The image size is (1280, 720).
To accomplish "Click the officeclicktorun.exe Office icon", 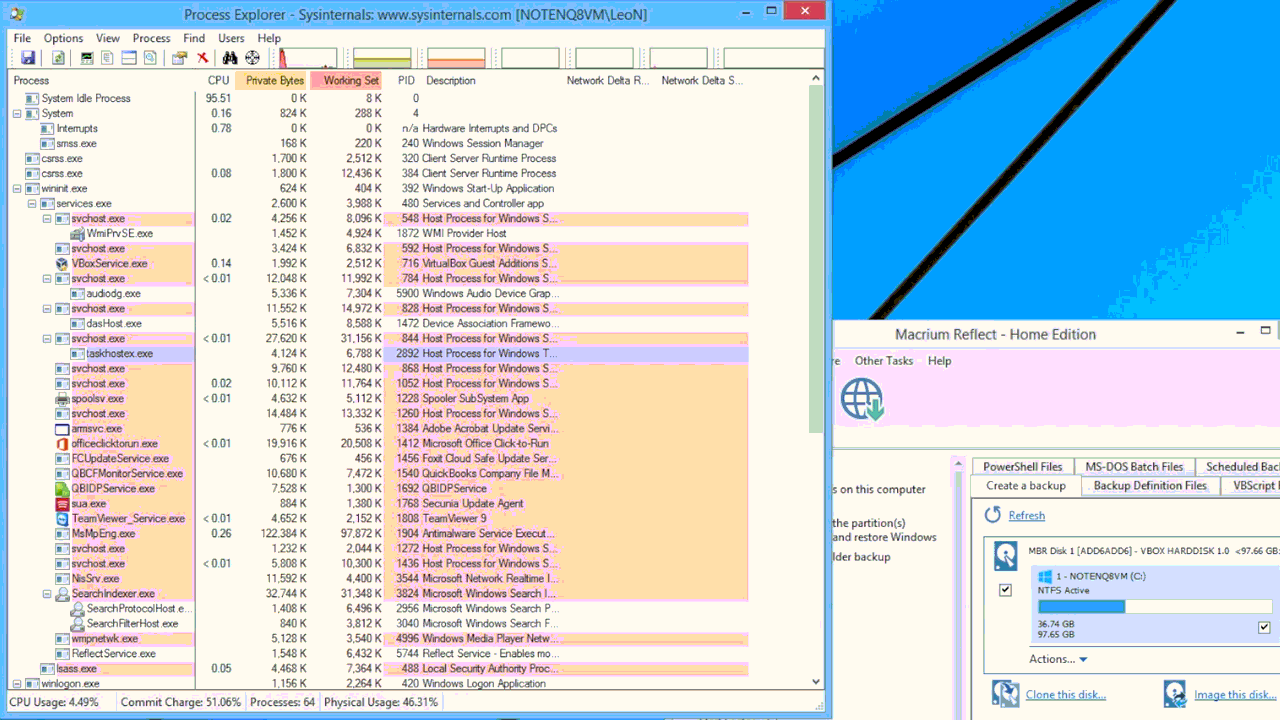I will click(62, 444).
